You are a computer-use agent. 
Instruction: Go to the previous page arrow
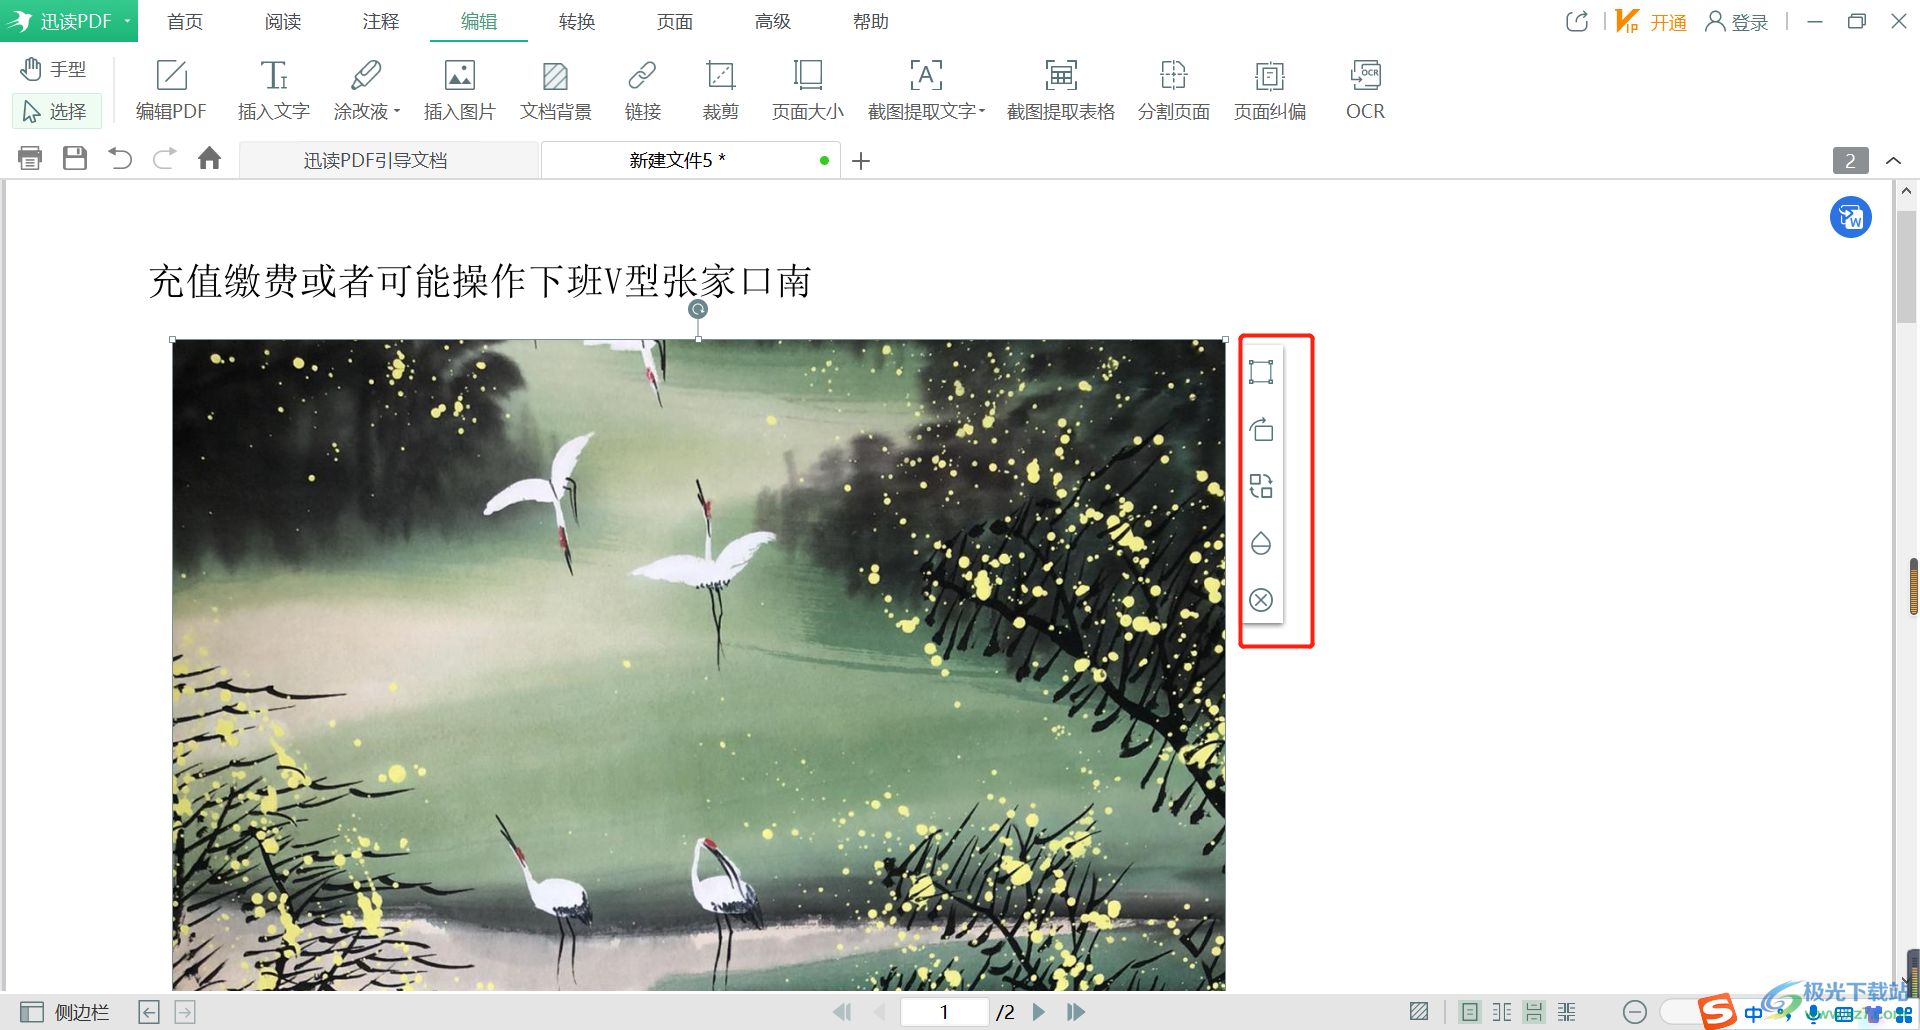(x=880, y=1012)
